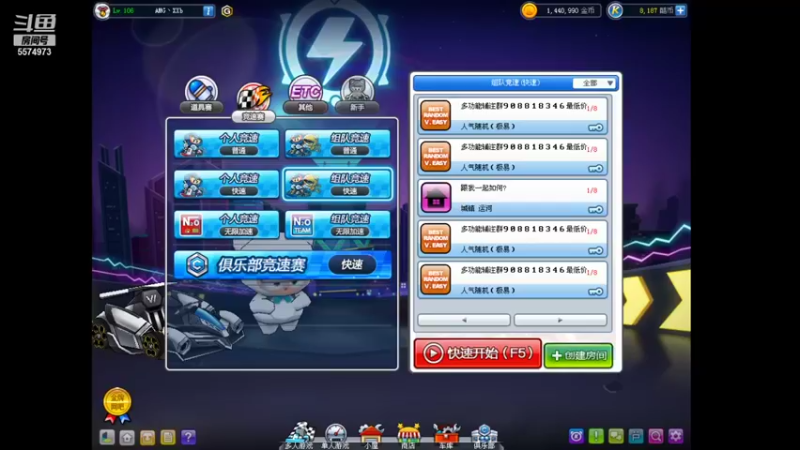Join the second 多功能辅助群 room

pos(512,157)
